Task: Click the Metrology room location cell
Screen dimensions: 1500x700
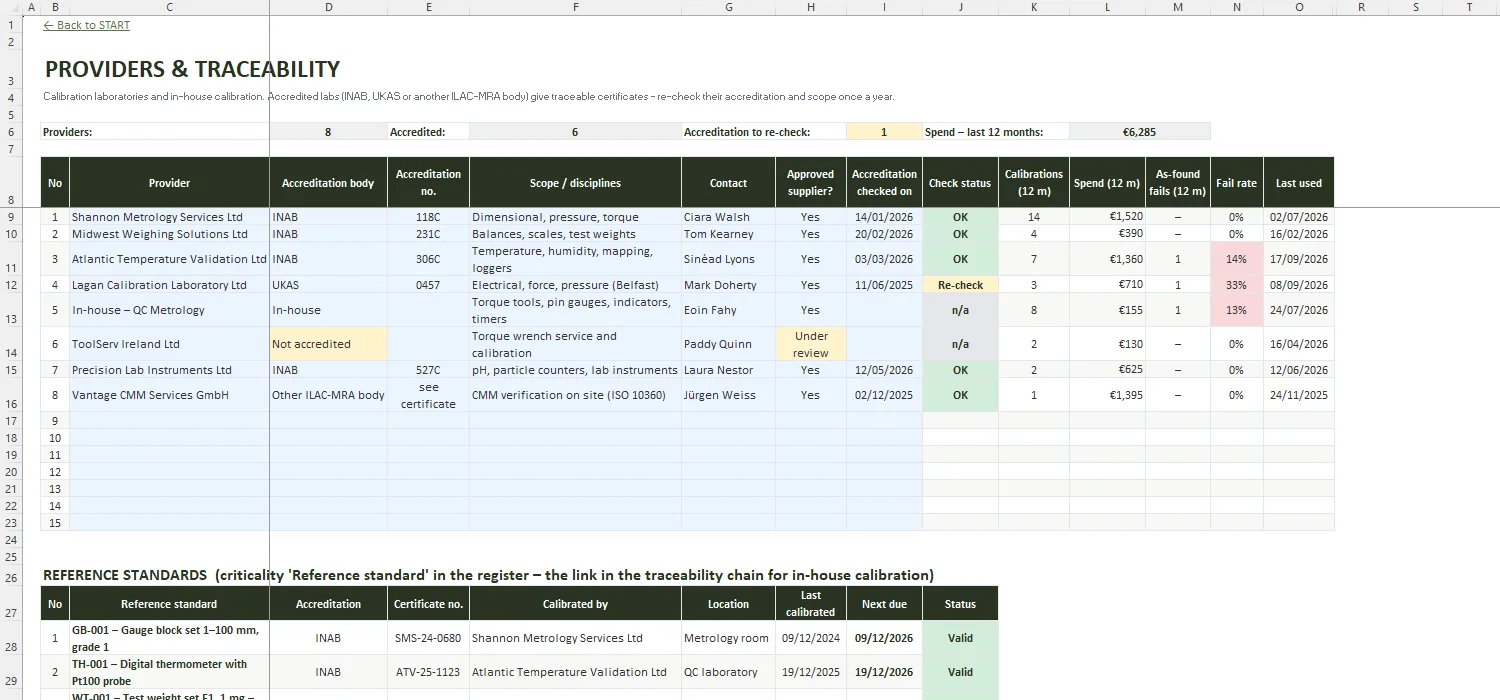Action: (728, 638)
